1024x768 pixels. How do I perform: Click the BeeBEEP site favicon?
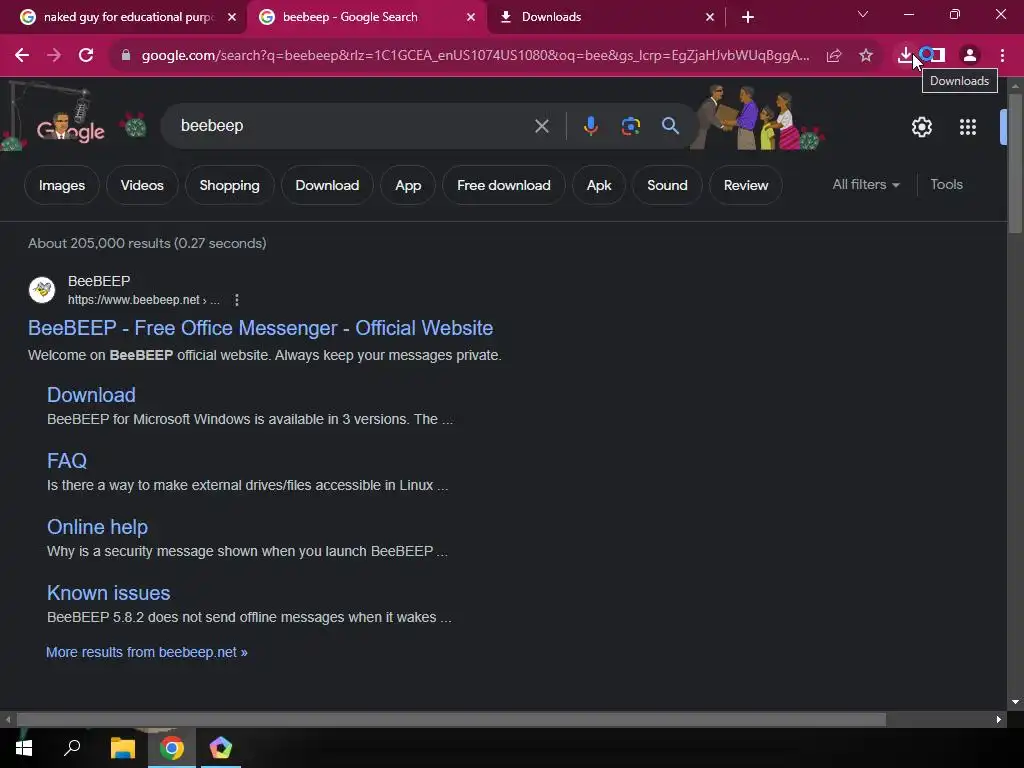click(x=42, y=289)
